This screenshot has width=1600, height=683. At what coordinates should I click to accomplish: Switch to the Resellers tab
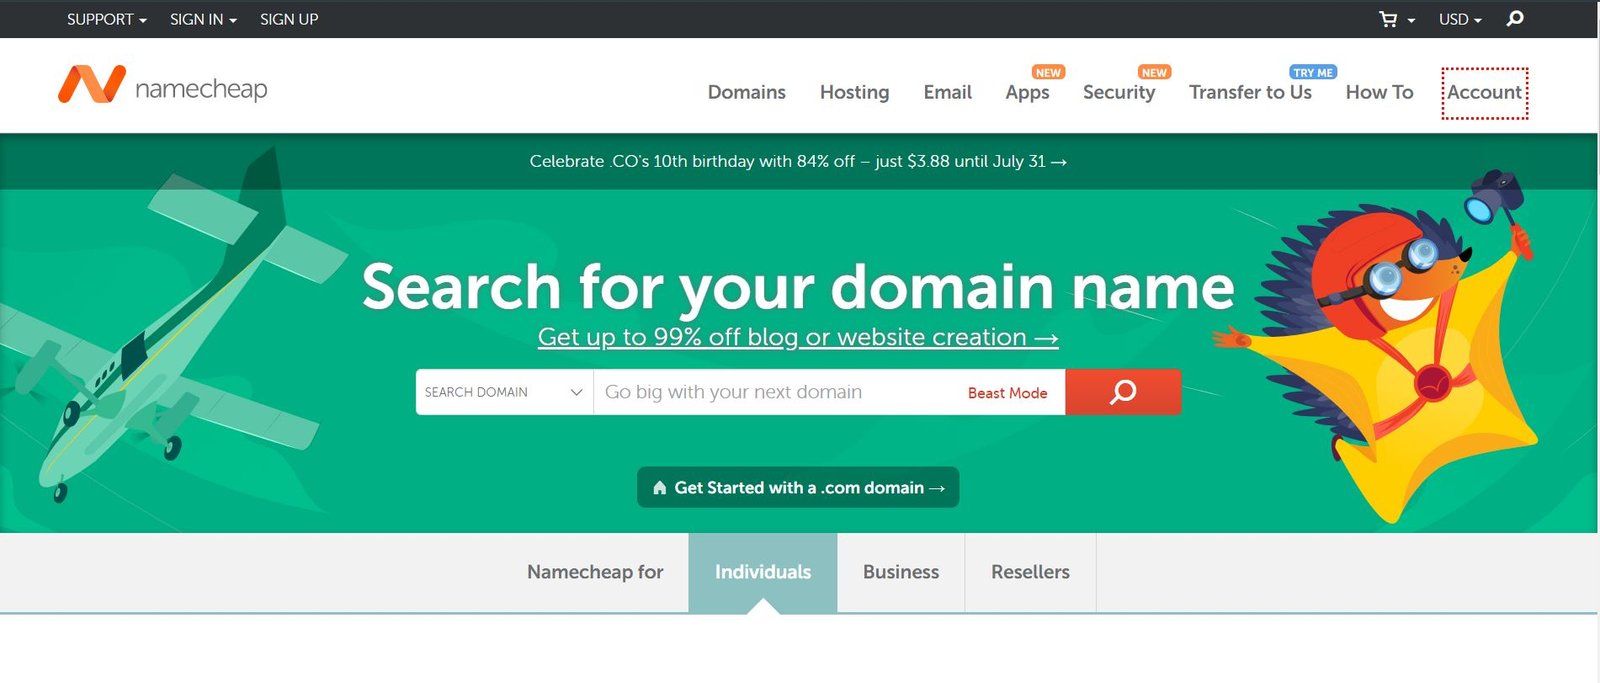pos(1030,572)
